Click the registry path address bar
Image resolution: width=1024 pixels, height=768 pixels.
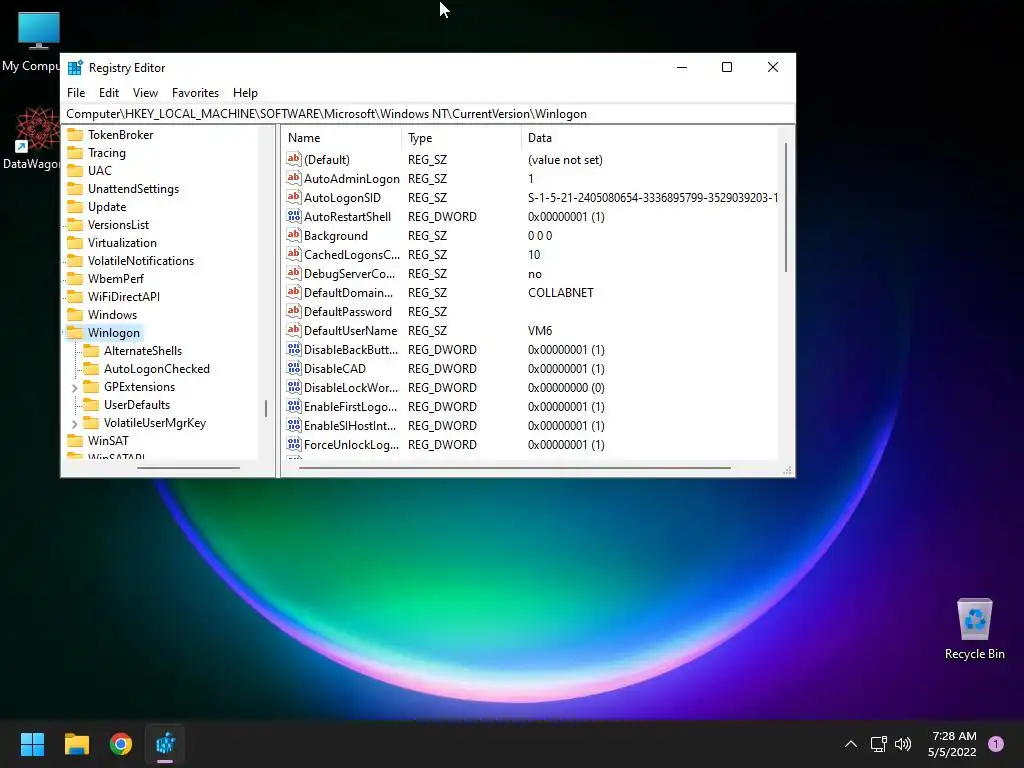point(428,114)
